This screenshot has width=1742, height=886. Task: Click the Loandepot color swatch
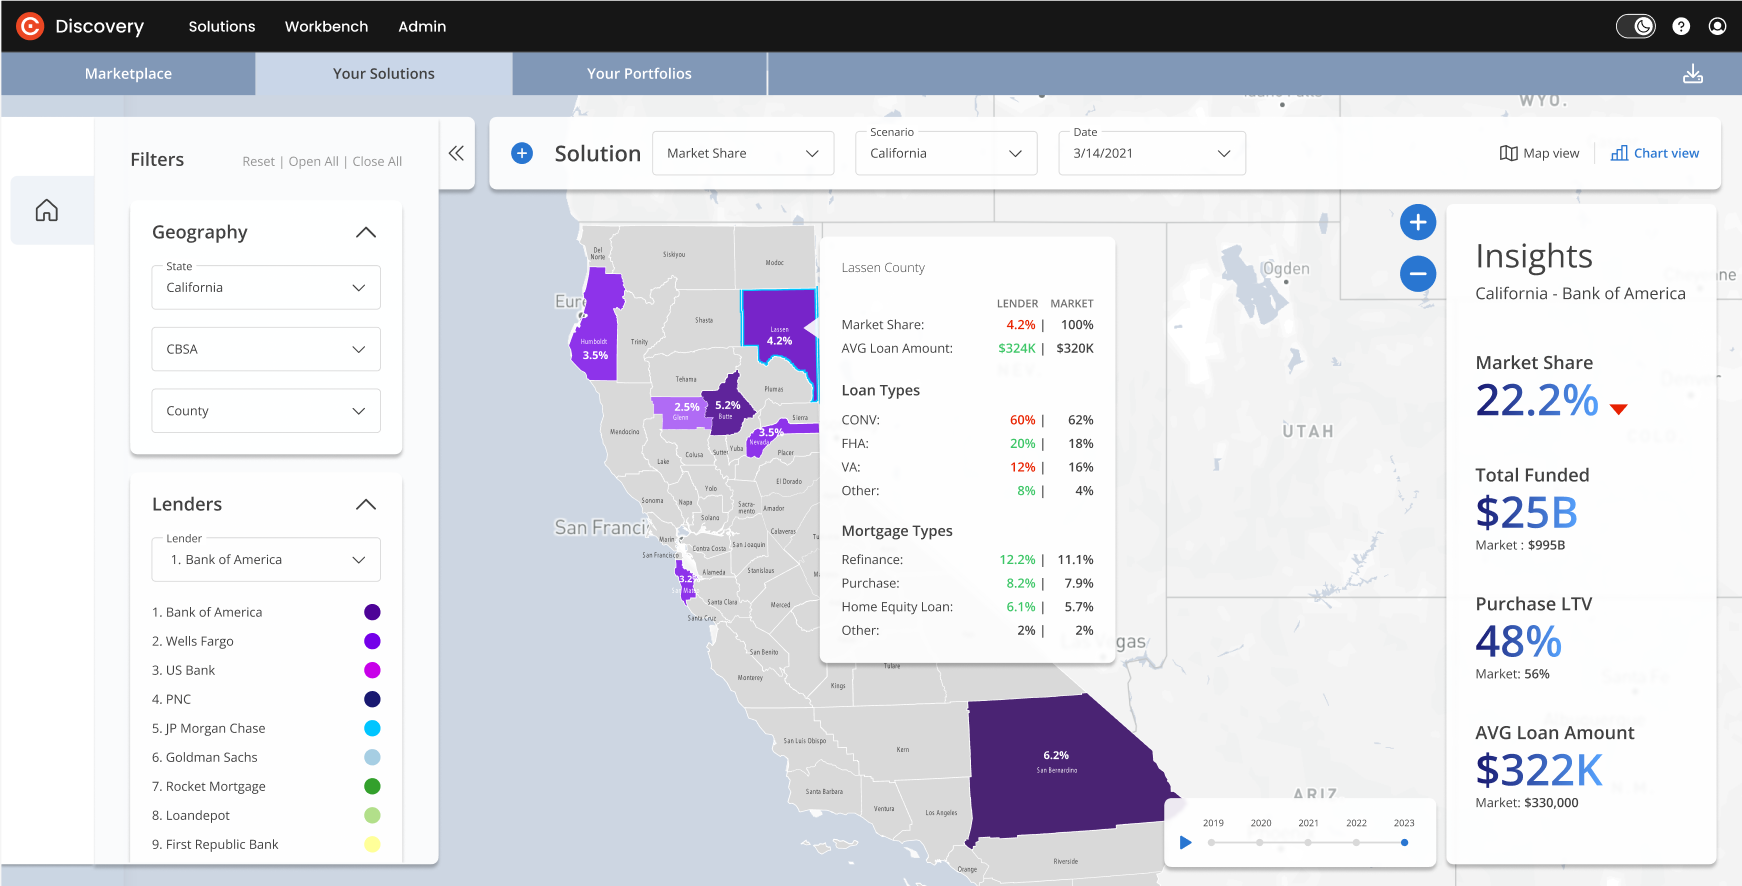pyautogui.click(x=372, y=815)
